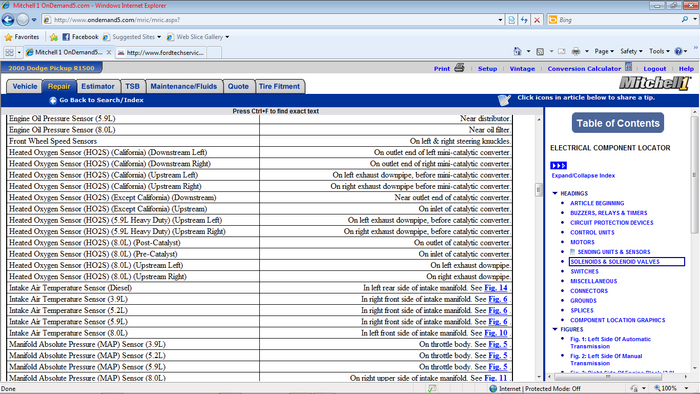Click the printer icon next to Print
The width and height of the screenshot is (700, 394).
coord(459,68)
